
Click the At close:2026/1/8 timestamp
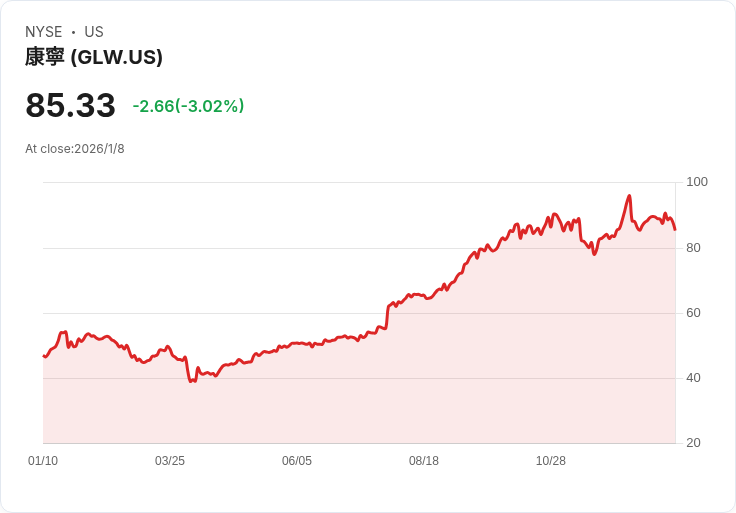[75, 149]
